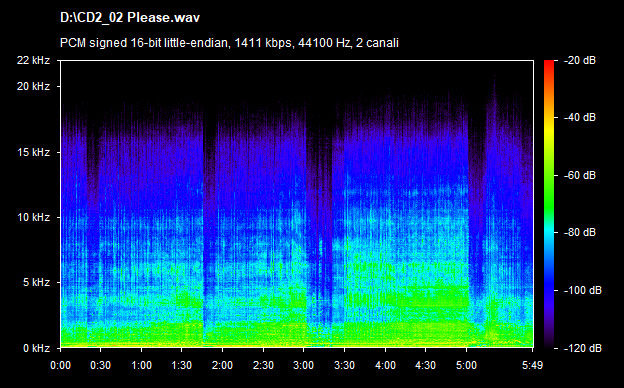The width and height of the screenshot is (624, 388).
Task: Click the 10 kHz frequency label
Action: (33, 217)
